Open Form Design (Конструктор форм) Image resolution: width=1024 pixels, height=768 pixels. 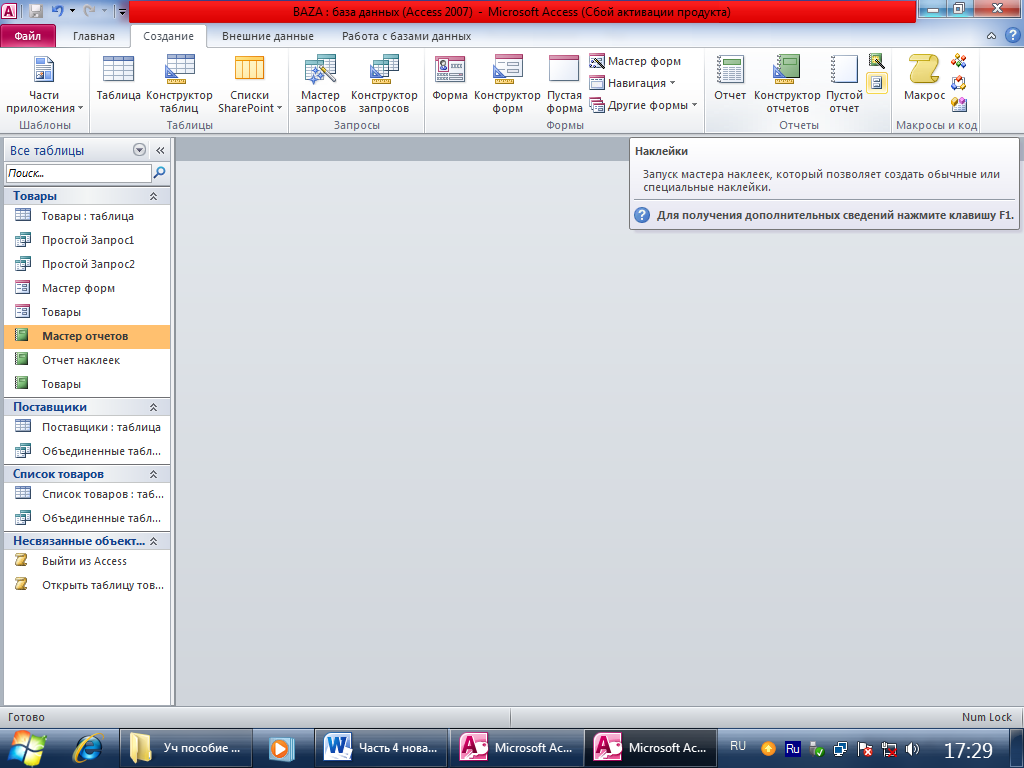507,84
